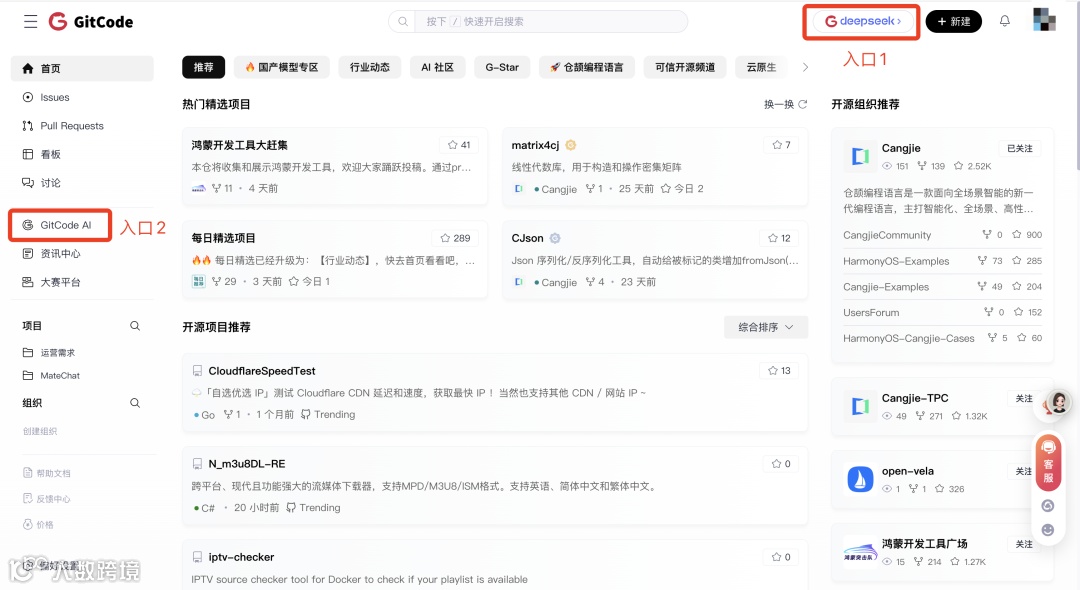Star the CloudflareSpeedTest project
Image resolution: width=1080 pixels, height=590 pixels.
click(x=779, y=370)
